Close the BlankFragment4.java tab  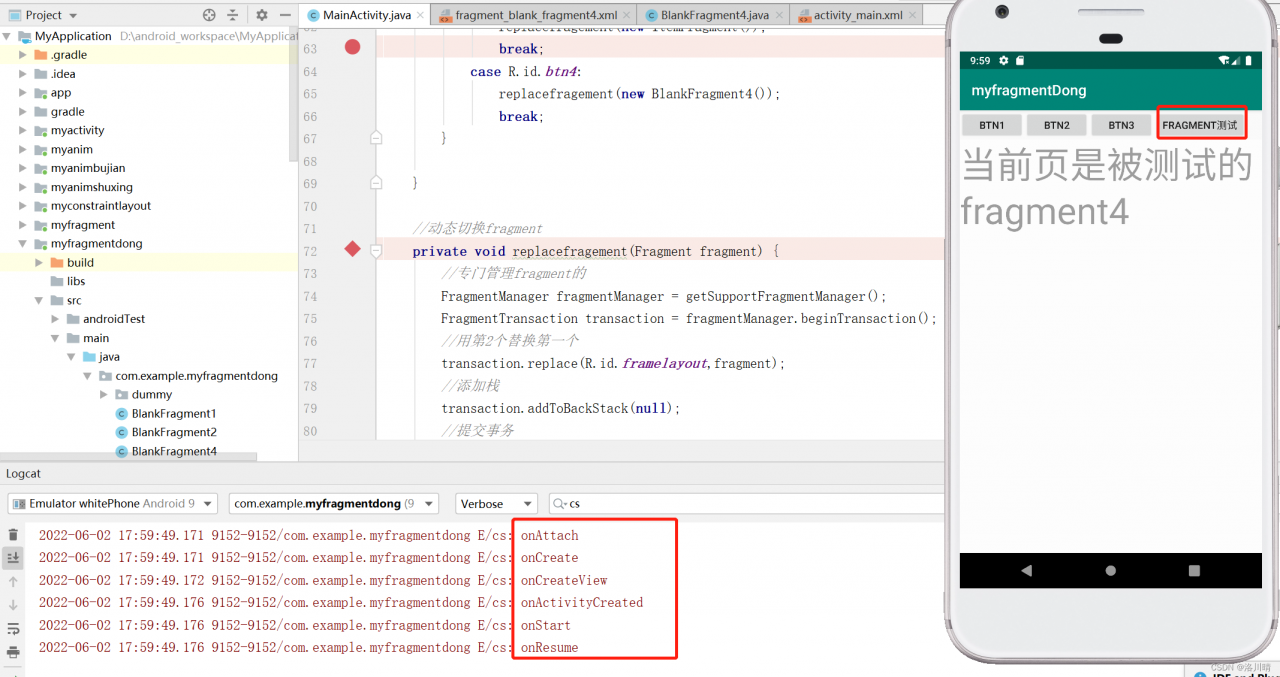tap(777, 15)
